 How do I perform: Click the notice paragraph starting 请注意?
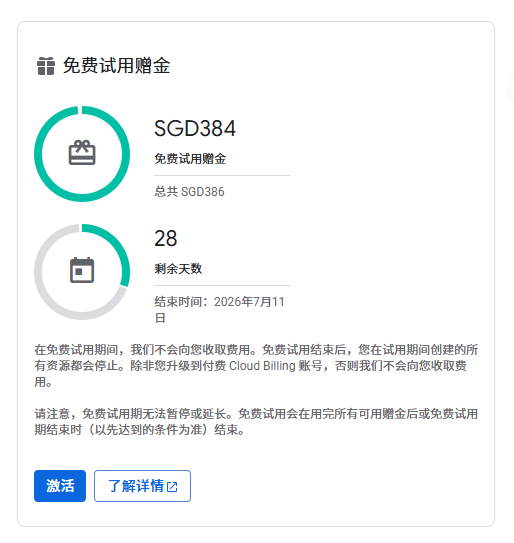coord(256,422)
